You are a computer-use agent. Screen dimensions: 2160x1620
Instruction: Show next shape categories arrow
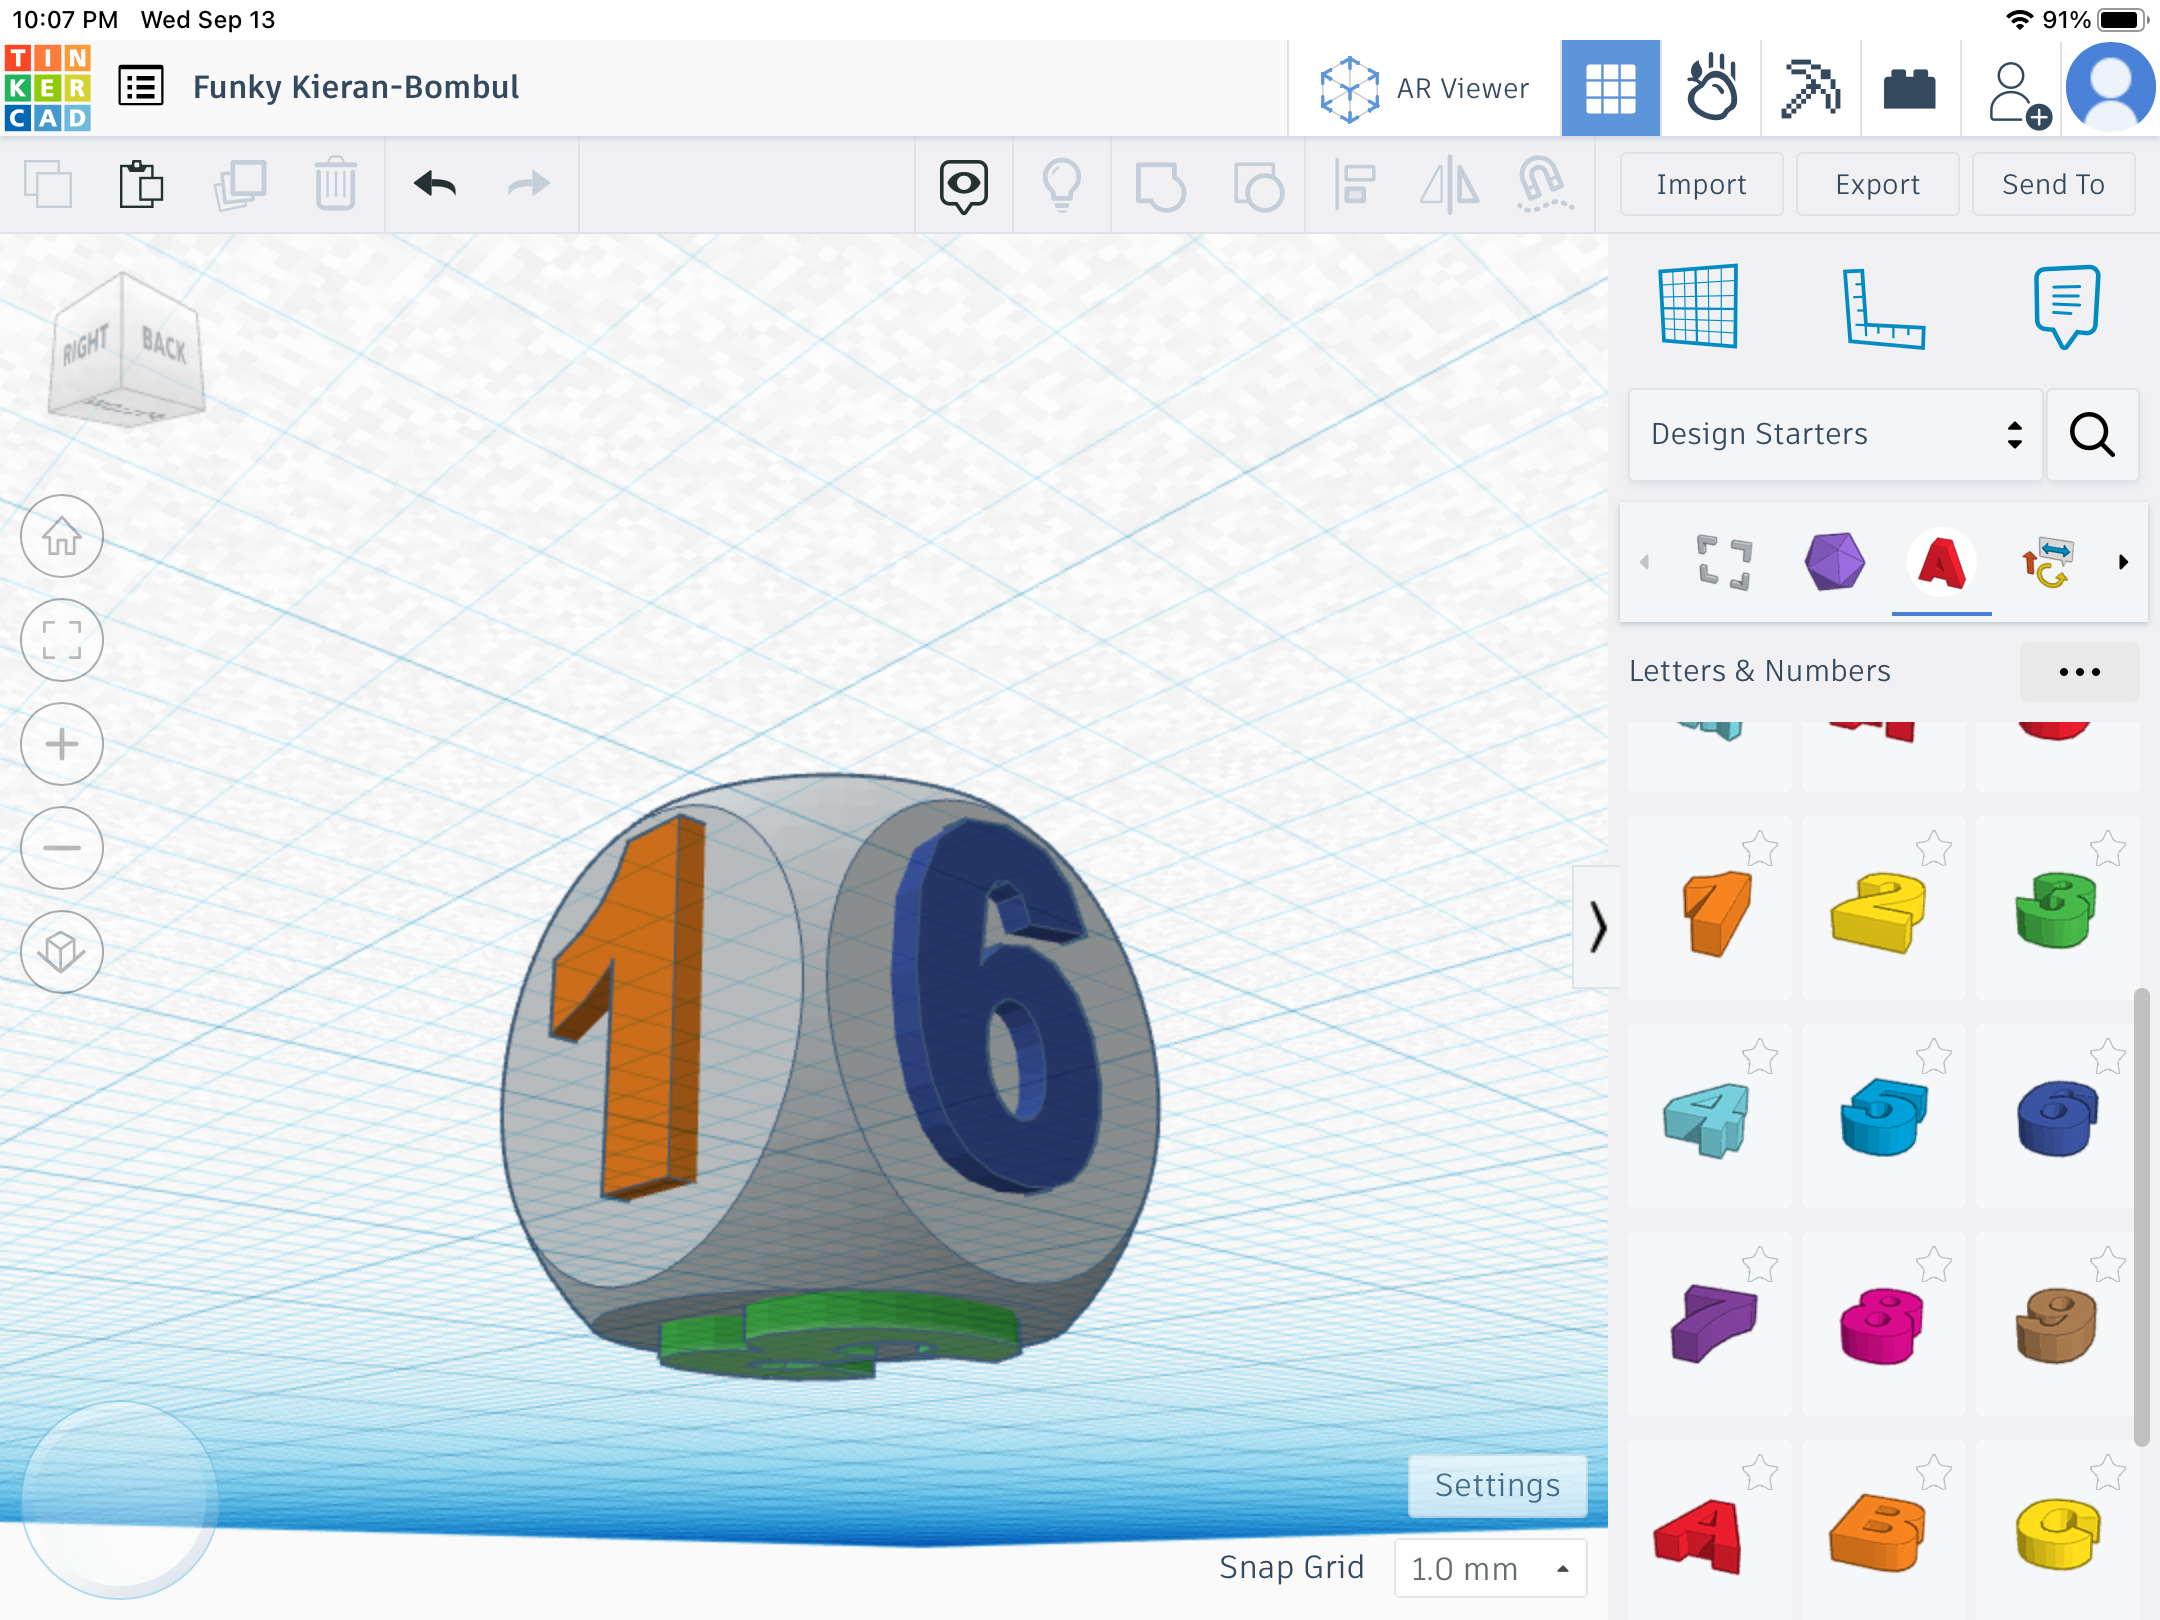click(x=2123, y=562)
